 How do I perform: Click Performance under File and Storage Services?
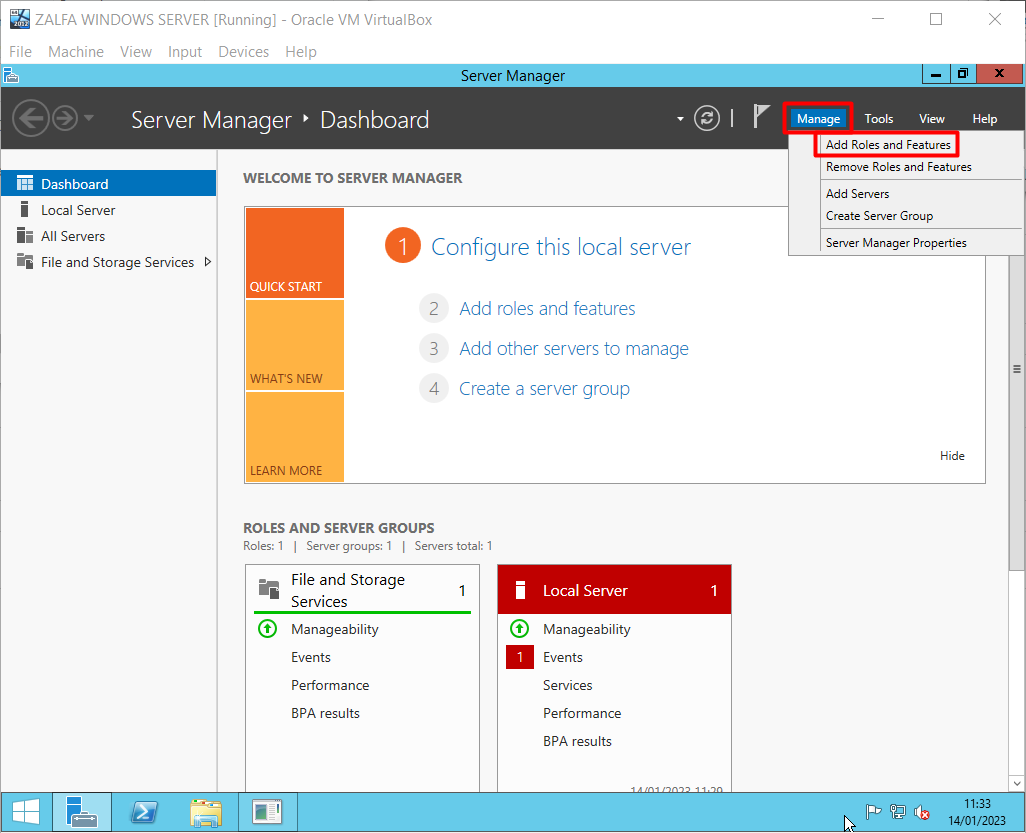click(330, 685)
